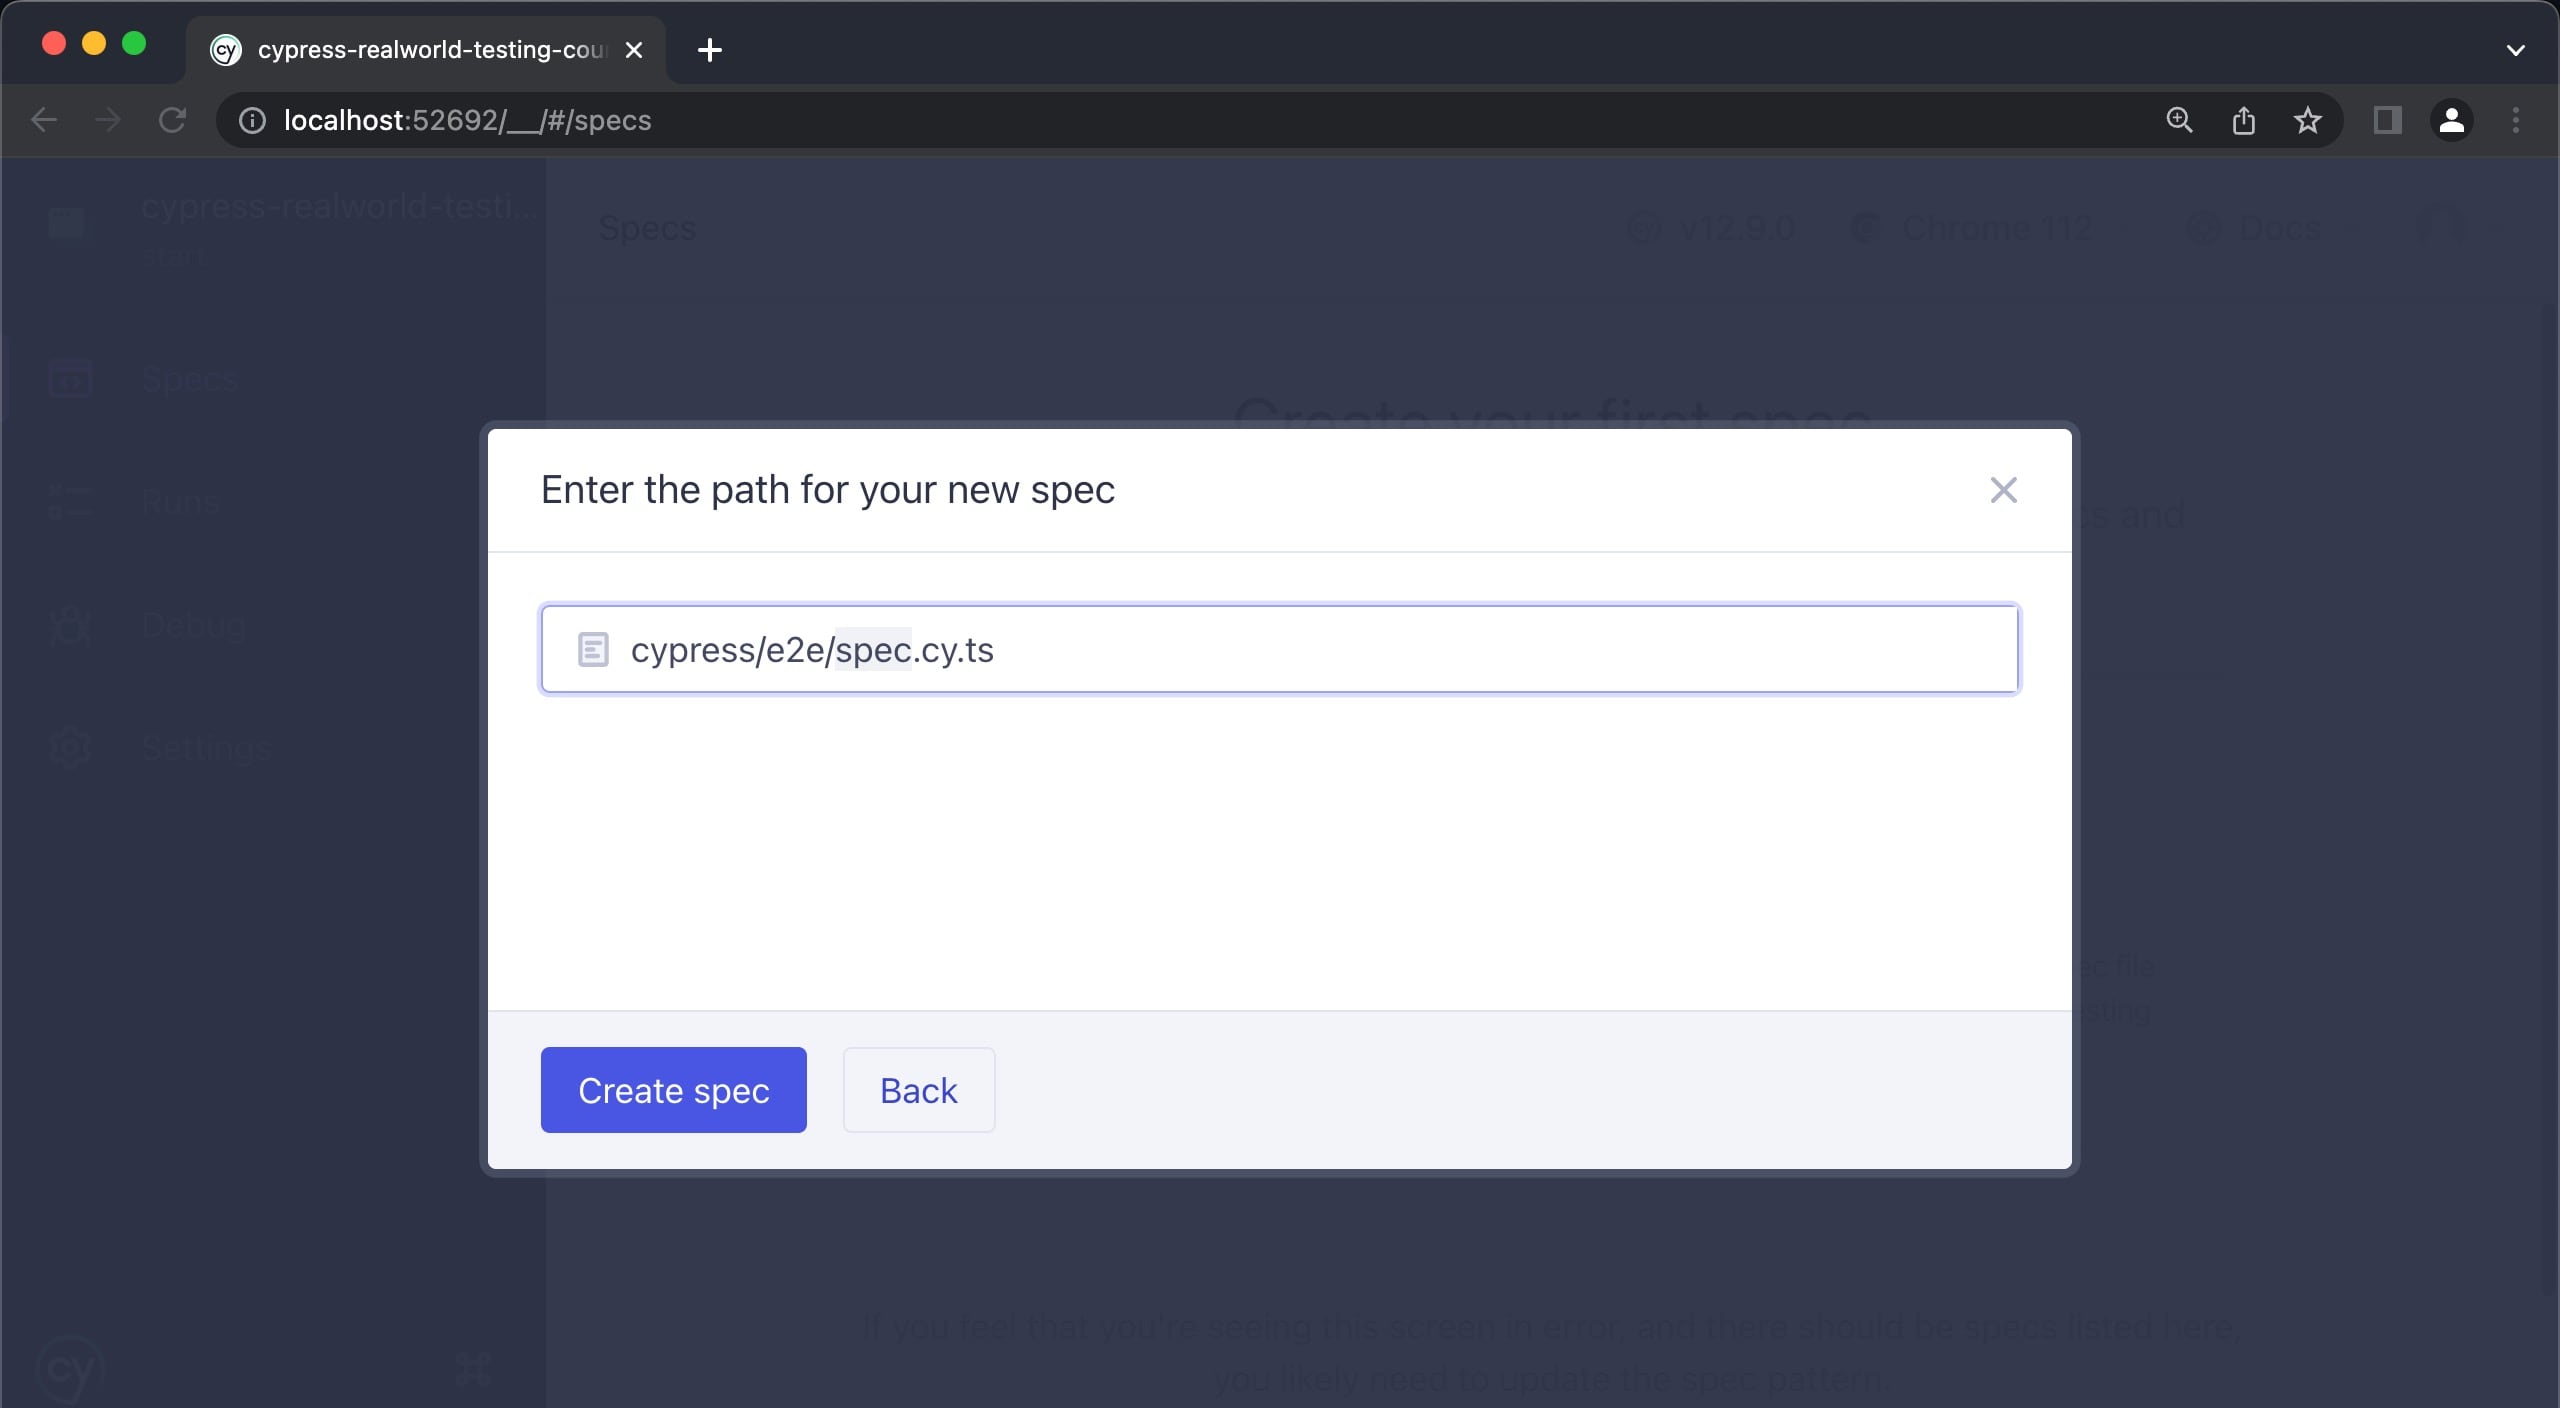The image size is (2560, 1408).
Task: Bookmark the page using the star icon
Action: point(2308,120)
